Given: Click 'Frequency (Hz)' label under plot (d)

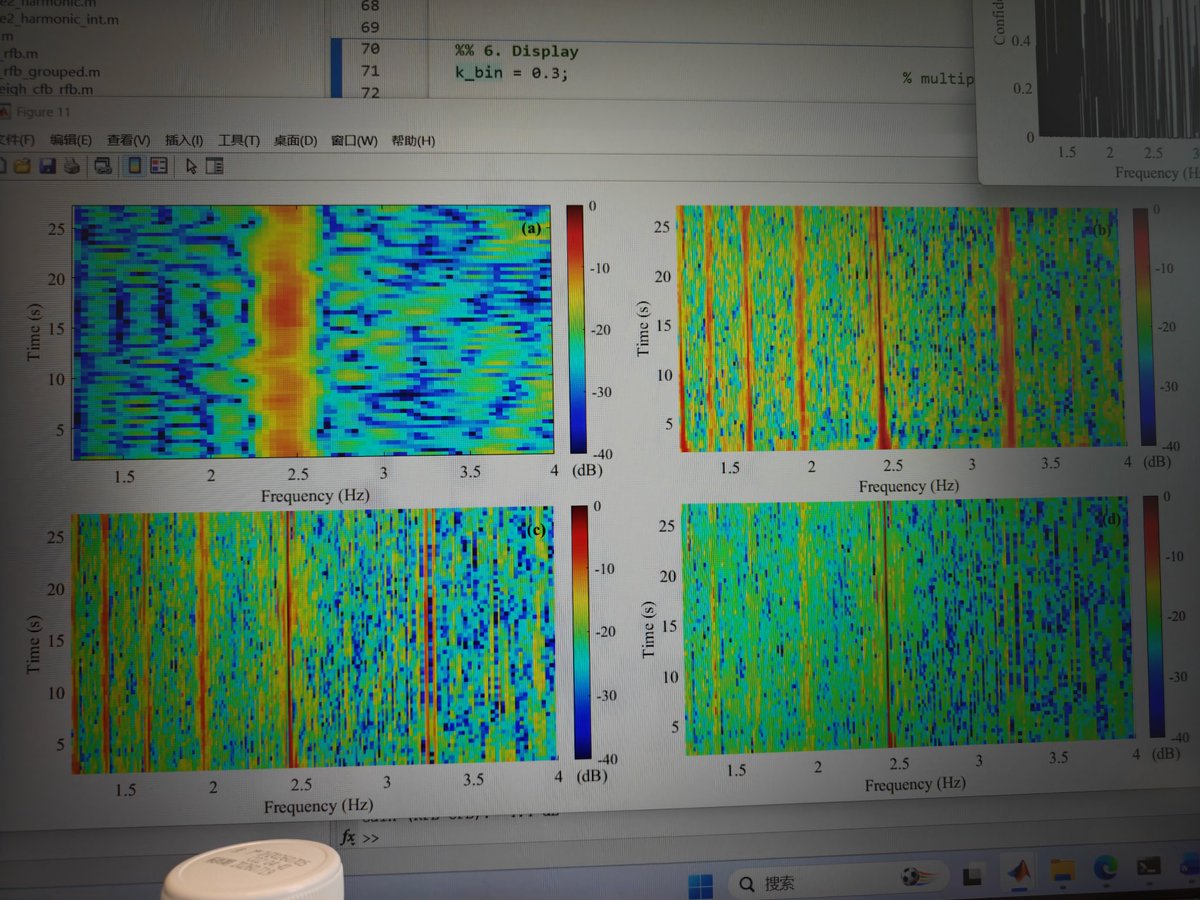Looking at the screenshot, I should (915, 784).
